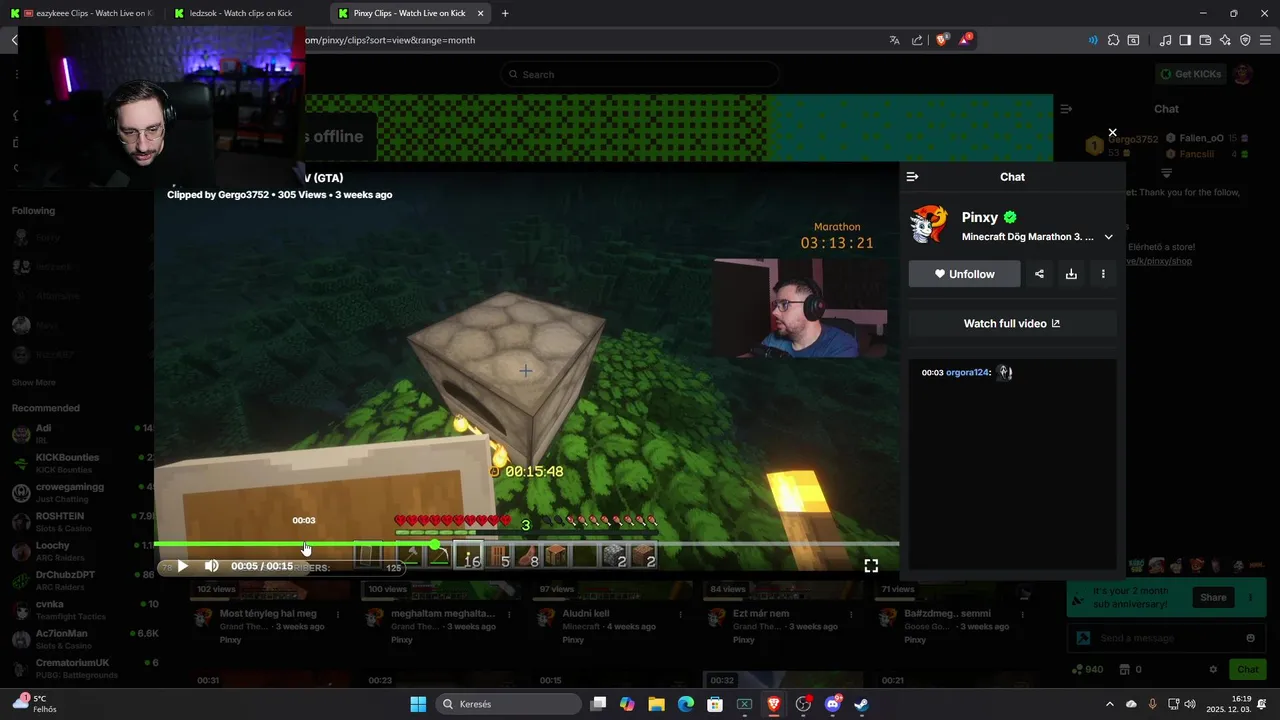Open the Brave hamburger main menu
Viewport: 1280px width, 720px height.
tap(1265, 40)
